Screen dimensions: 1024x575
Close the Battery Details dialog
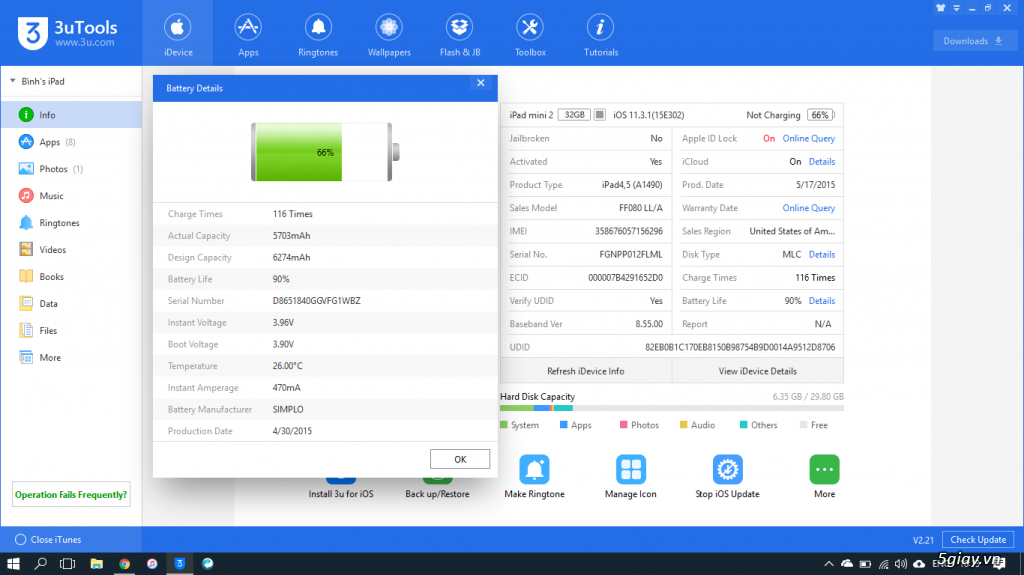tap(481, 83)
